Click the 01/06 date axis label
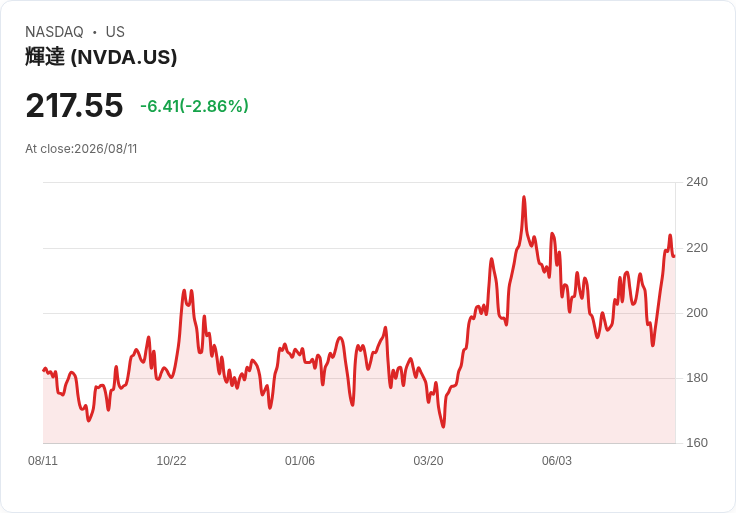Screen dimensions: 736x513 [299, 460]
